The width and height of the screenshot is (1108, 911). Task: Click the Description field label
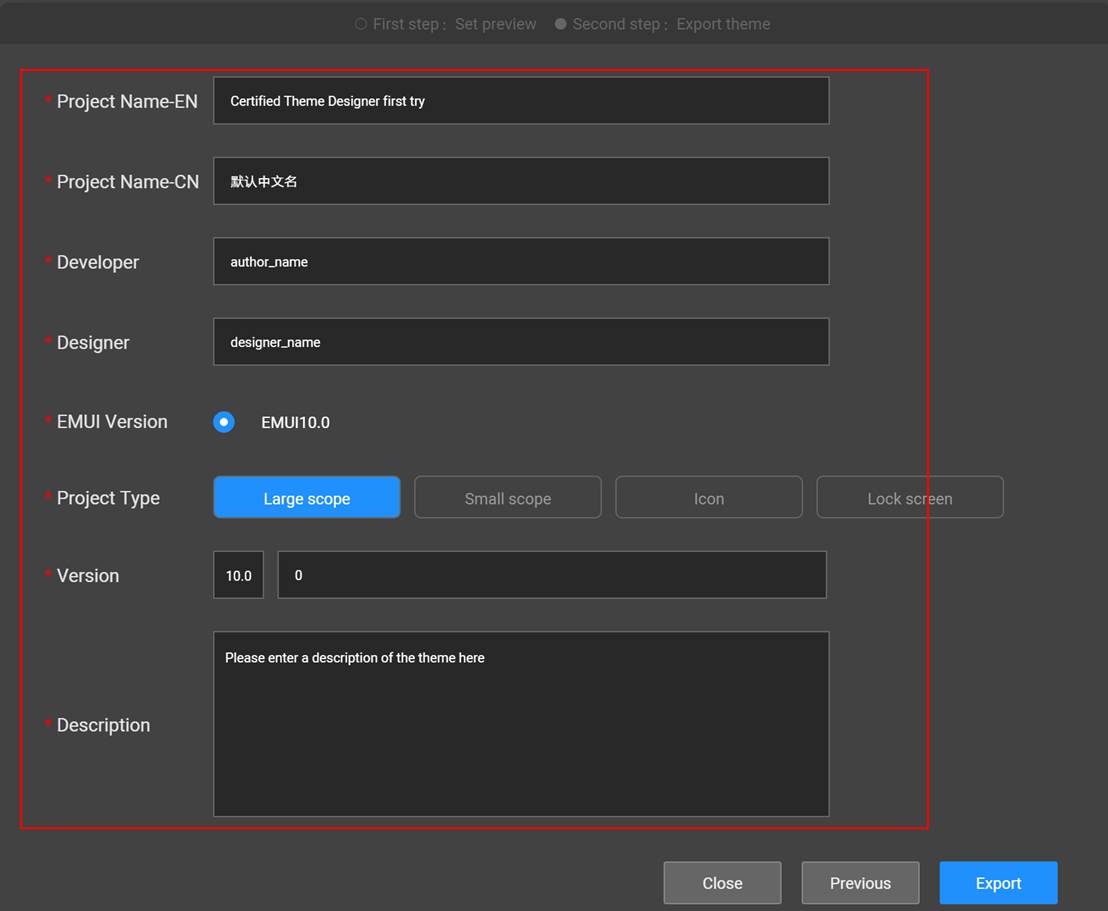pyautogui.click(x=103, y=725)
